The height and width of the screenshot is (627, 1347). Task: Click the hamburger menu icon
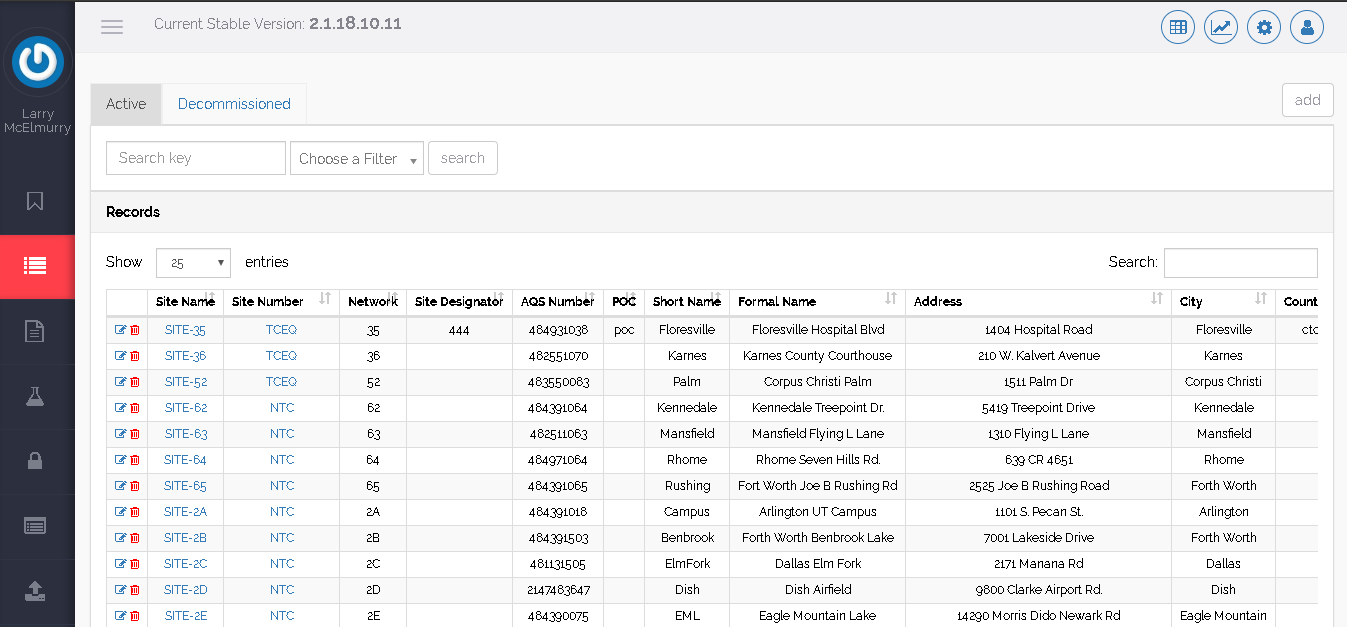tap(112, 27)
